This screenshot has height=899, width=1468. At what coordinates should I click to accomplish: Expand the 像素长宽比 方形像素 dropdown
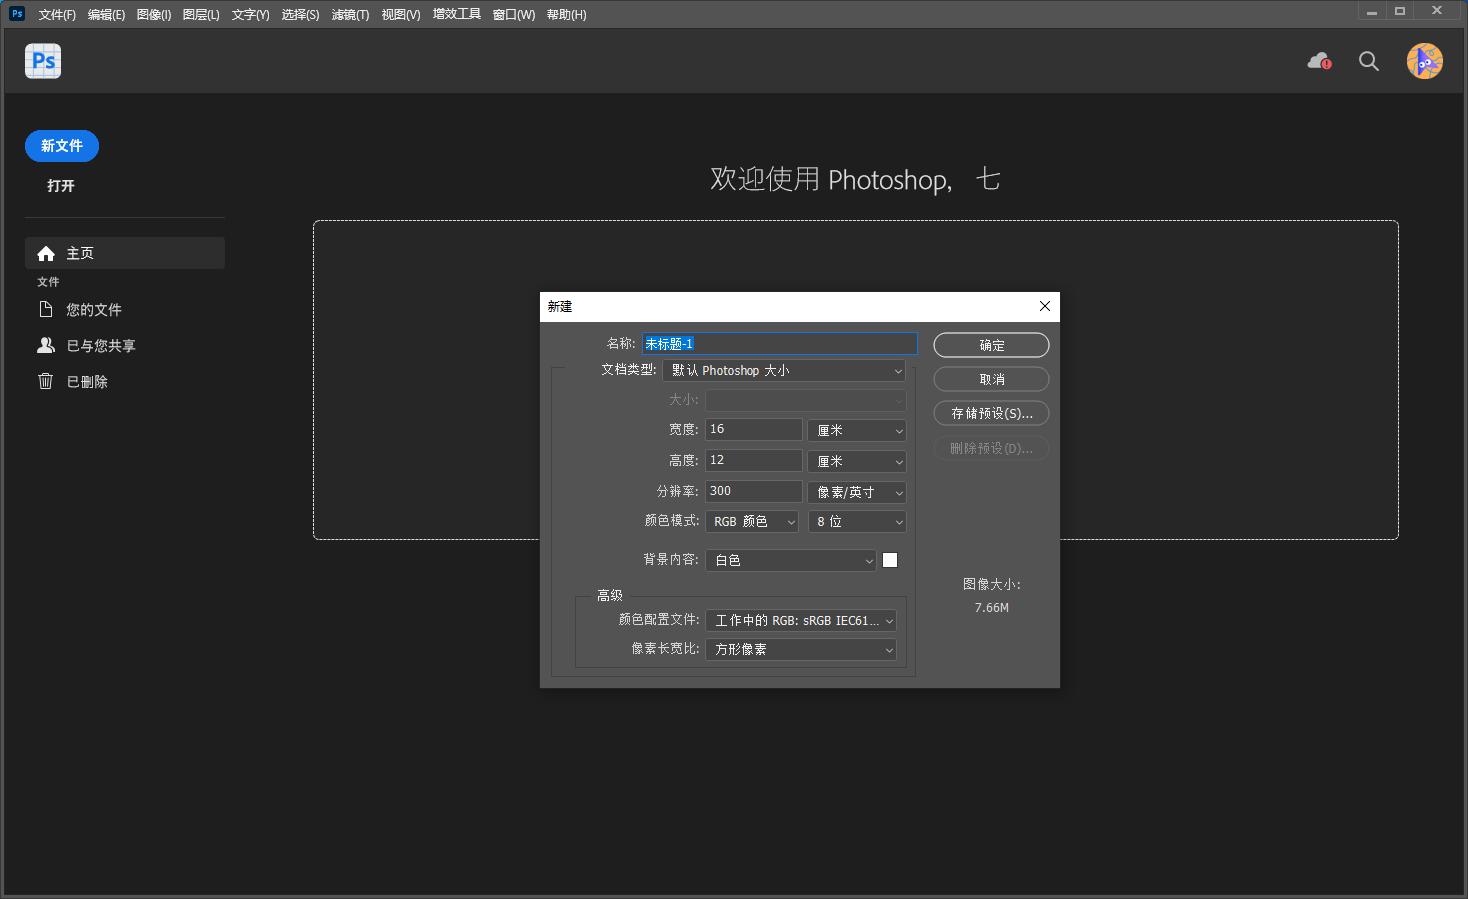(x=801, y=650)
